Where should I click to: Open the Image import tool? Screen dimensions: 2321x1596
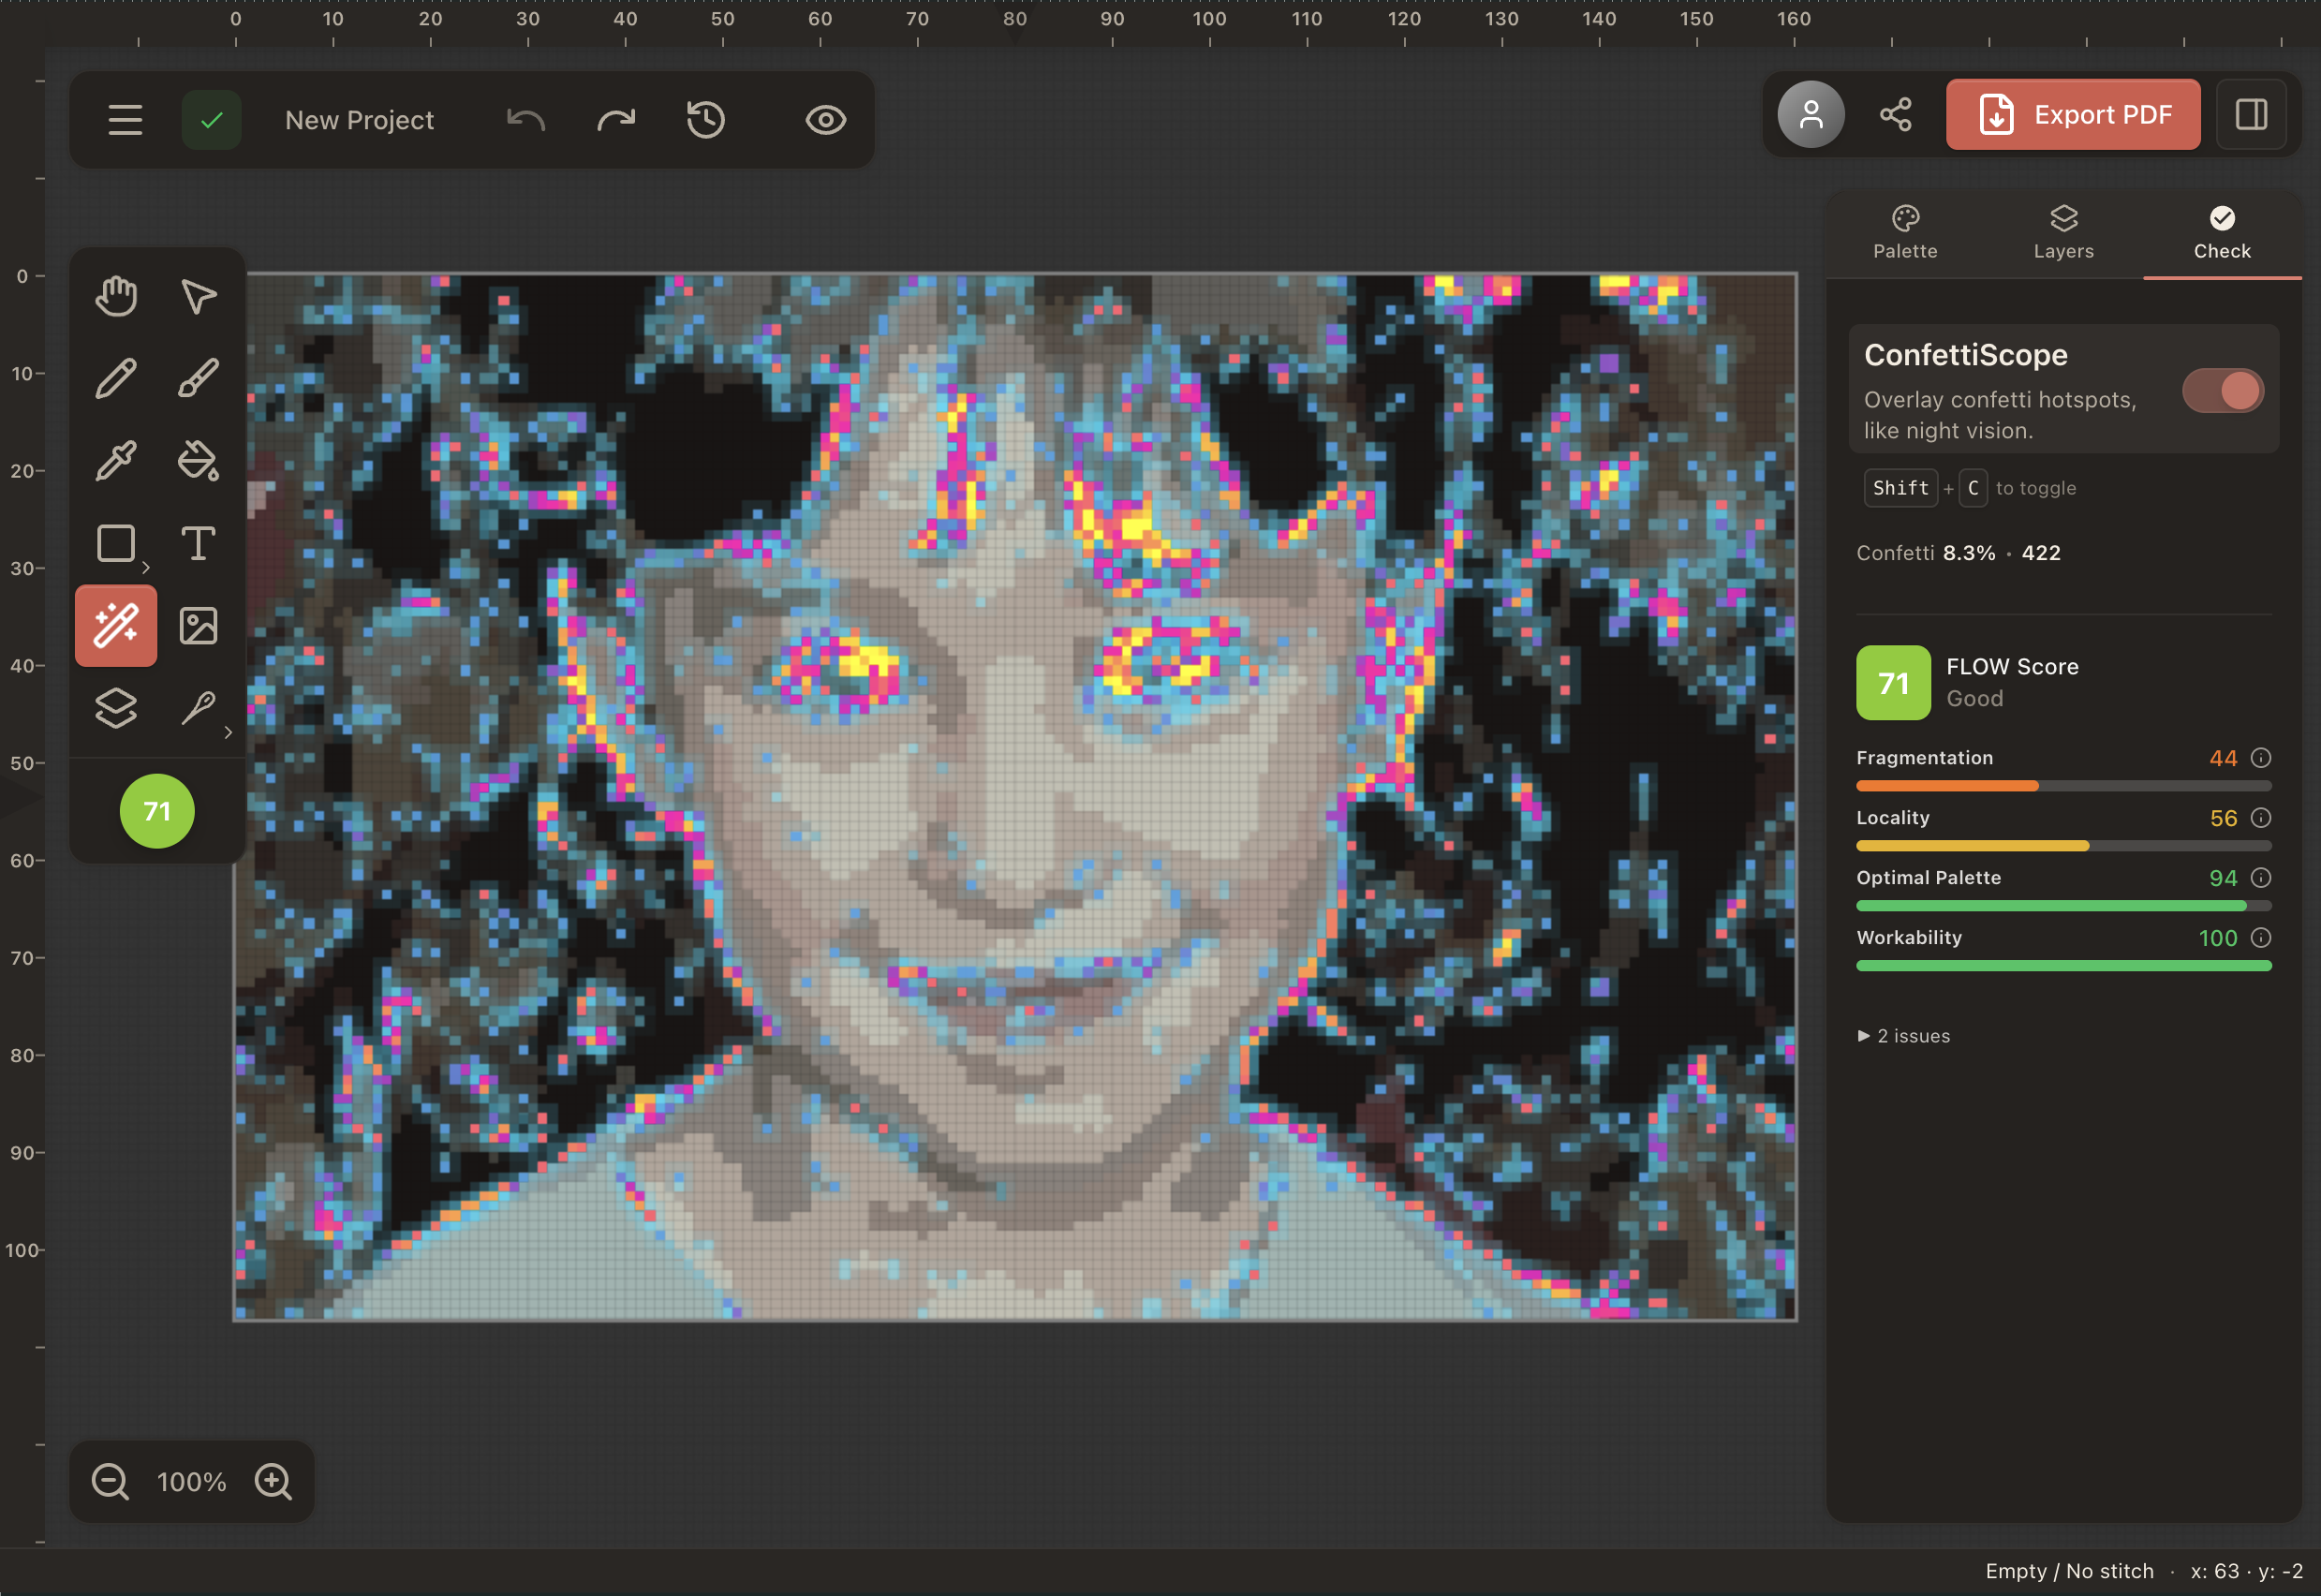click(198, 626)
